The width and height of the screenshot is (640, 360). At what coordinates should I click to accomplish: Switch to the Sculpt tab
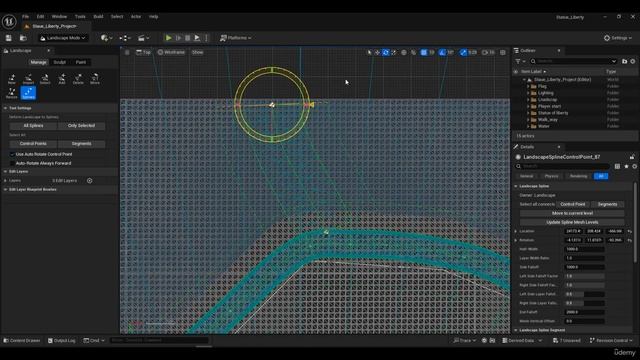60,62
